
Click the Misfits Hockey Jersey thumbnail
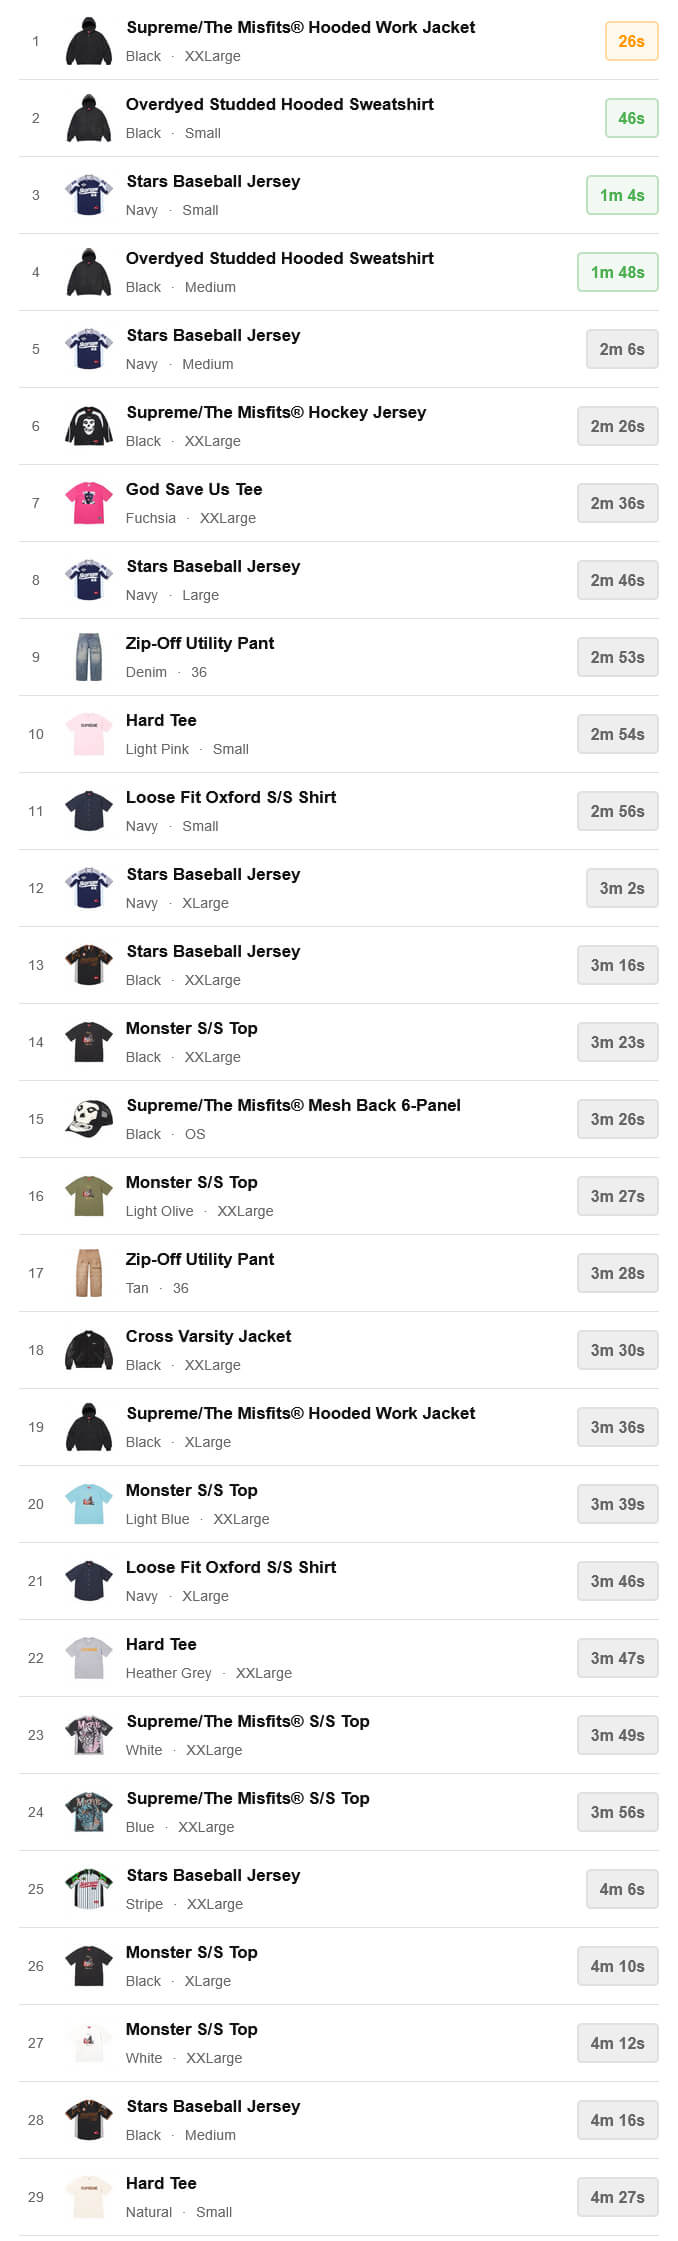click(89, 427)
